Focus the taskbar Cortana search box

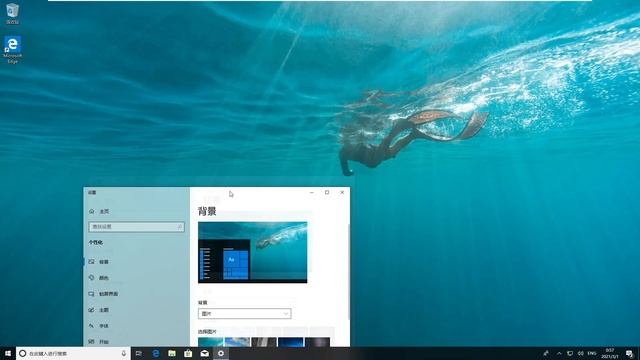coord(73,353)
